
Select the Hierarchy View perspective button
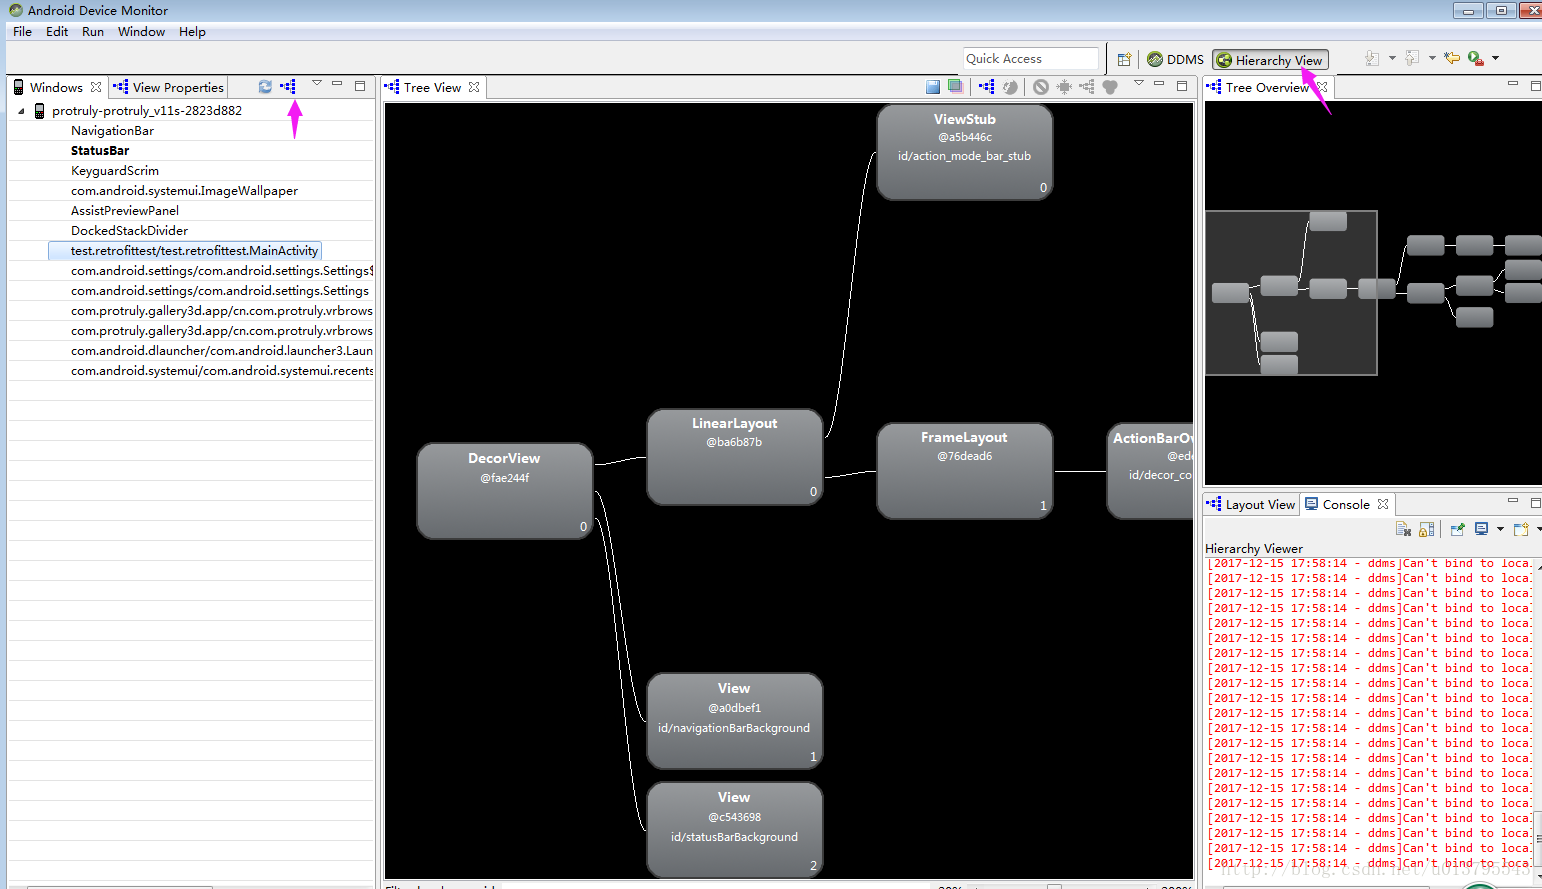coord(1270,60)
